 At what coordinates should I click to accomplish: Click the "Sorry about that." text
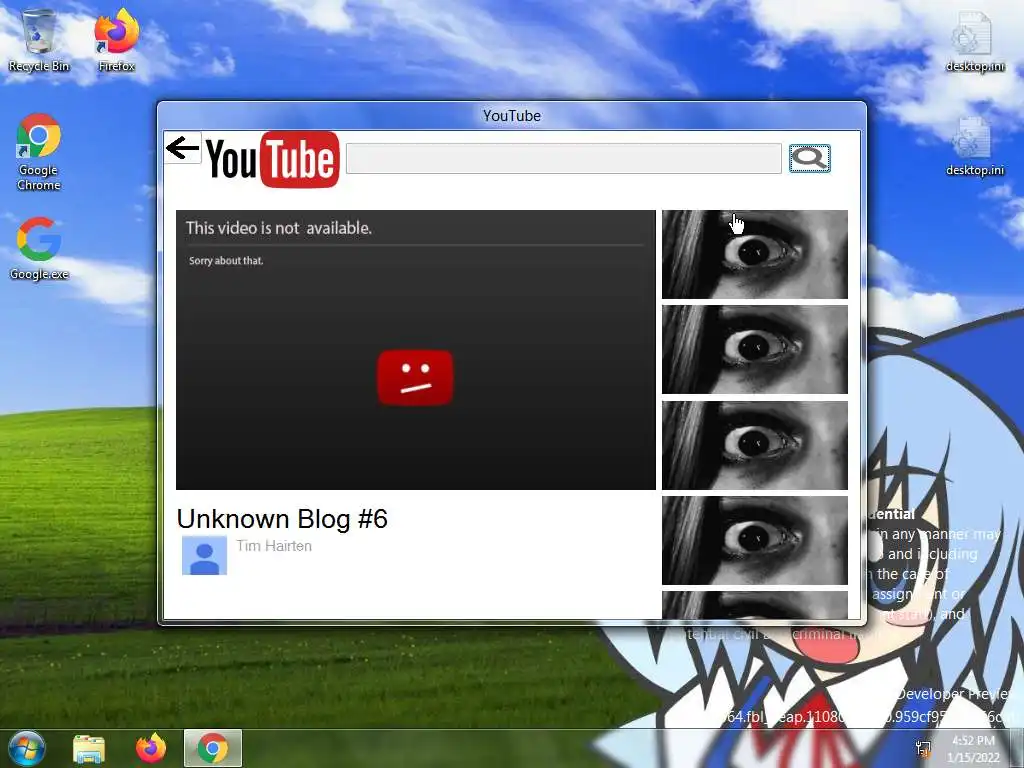(226, 261)
